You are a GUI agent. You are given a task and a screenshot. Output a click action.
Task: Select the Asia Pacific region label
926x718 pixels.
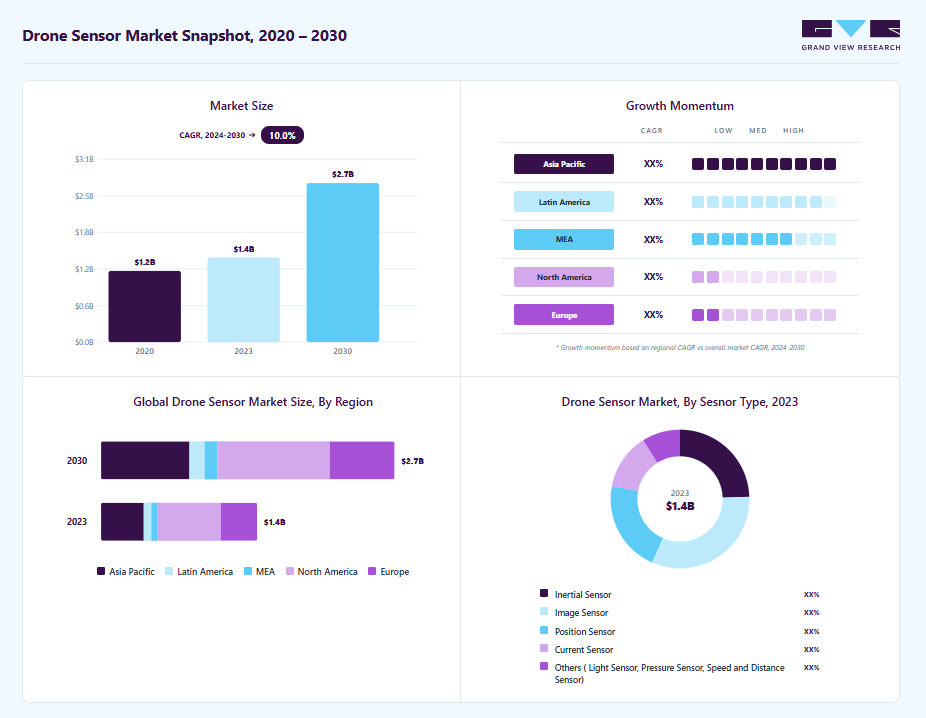[563, 164]
